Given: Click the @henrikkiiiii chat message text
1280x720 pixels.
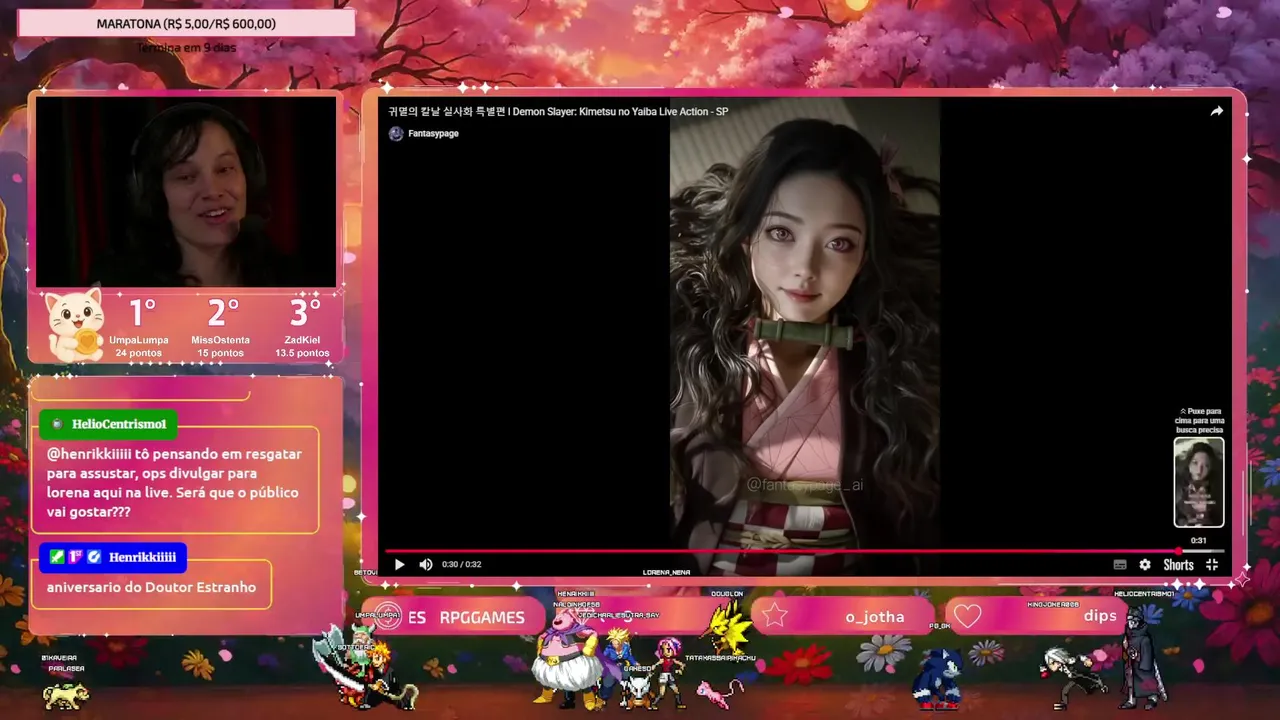Looking at the screenshot, I should point(174,482).
